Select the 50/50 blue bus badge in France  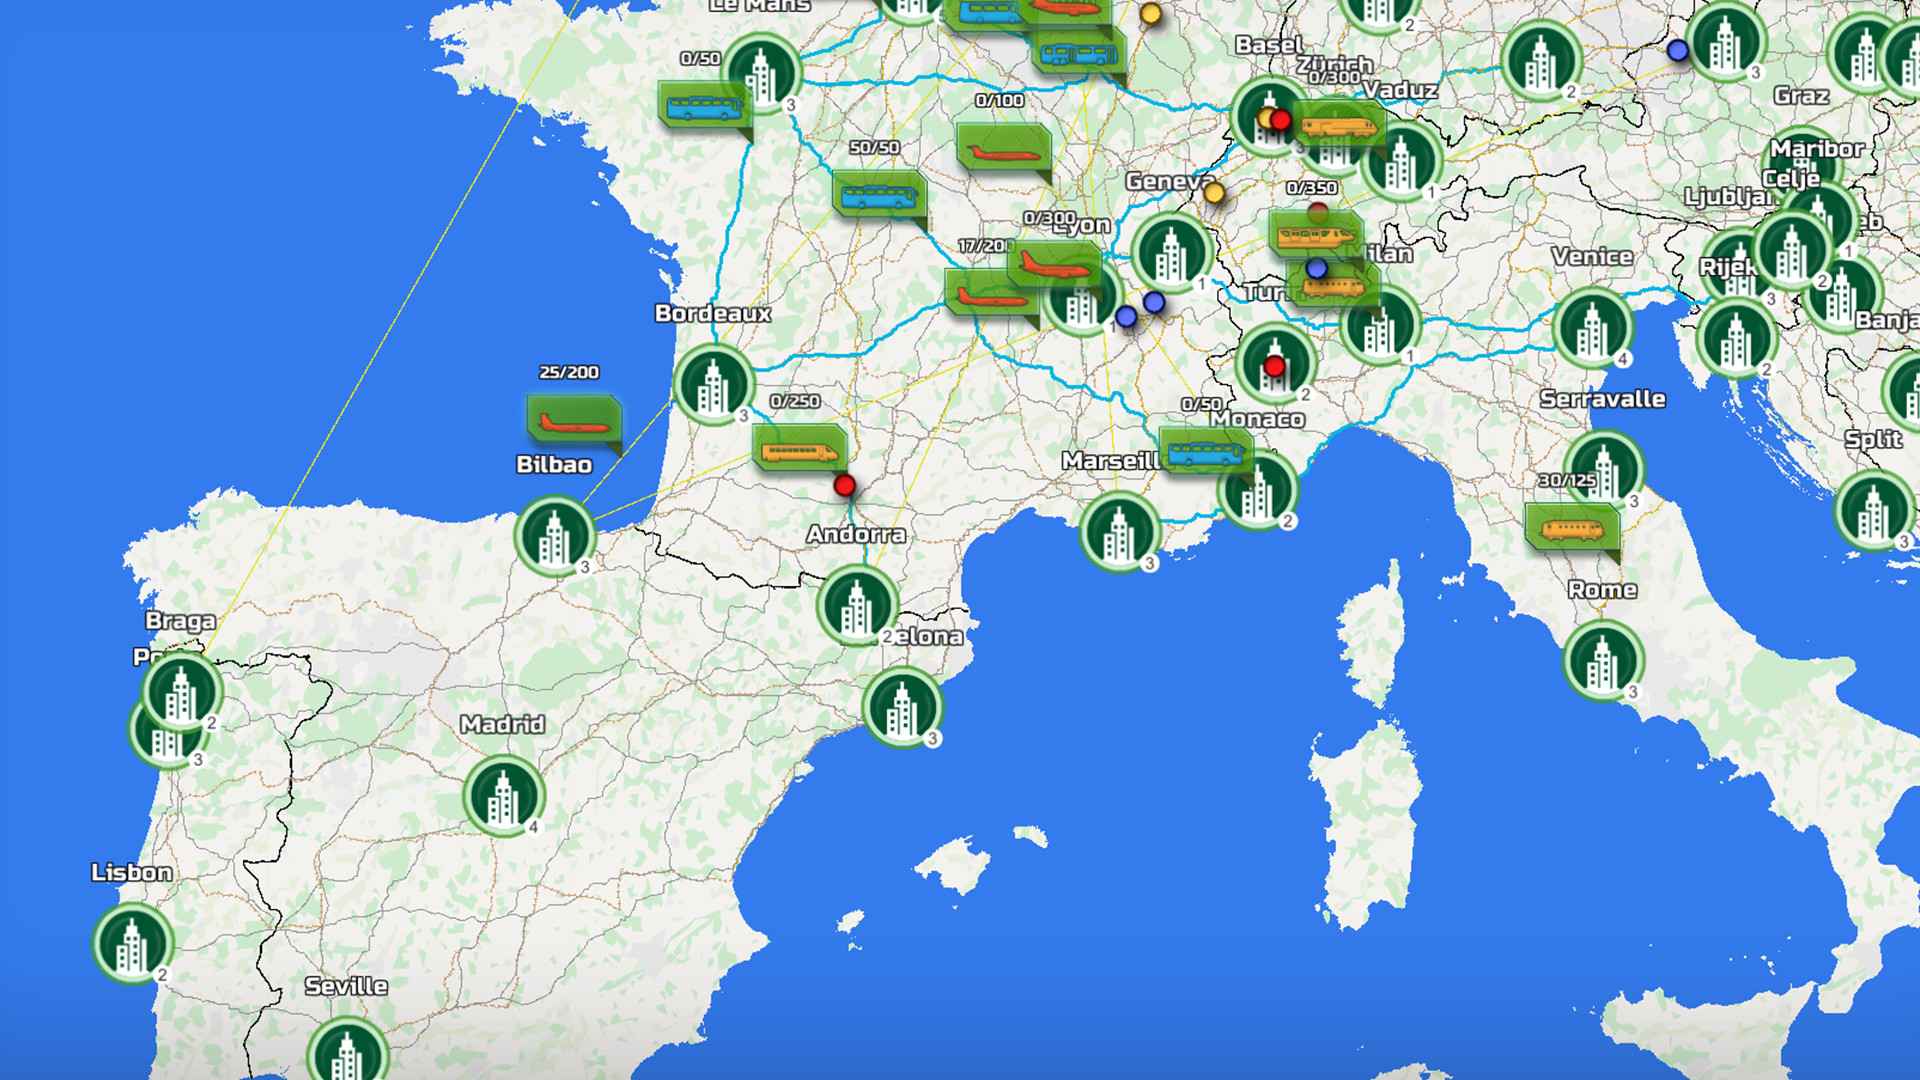pos(880,196)
